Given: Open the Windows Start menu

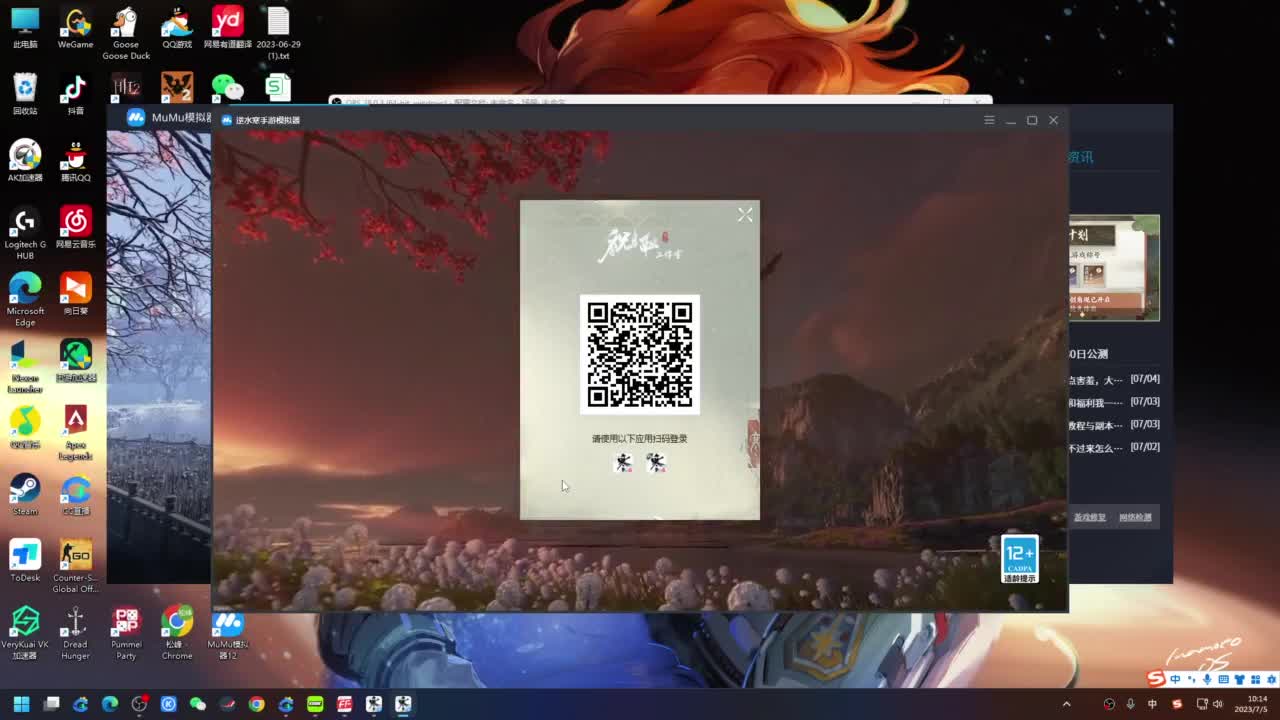Looking at the screenshot, I should coord(21,704).
